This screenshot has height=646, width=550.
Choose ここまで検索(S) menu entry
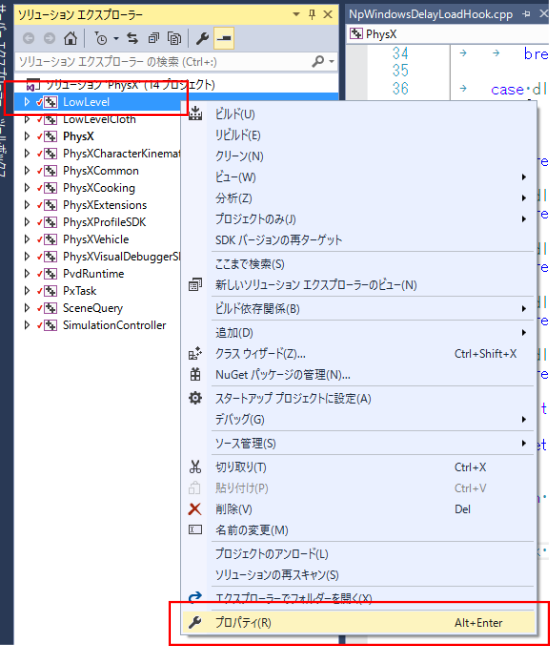click(x=359, y=264)
